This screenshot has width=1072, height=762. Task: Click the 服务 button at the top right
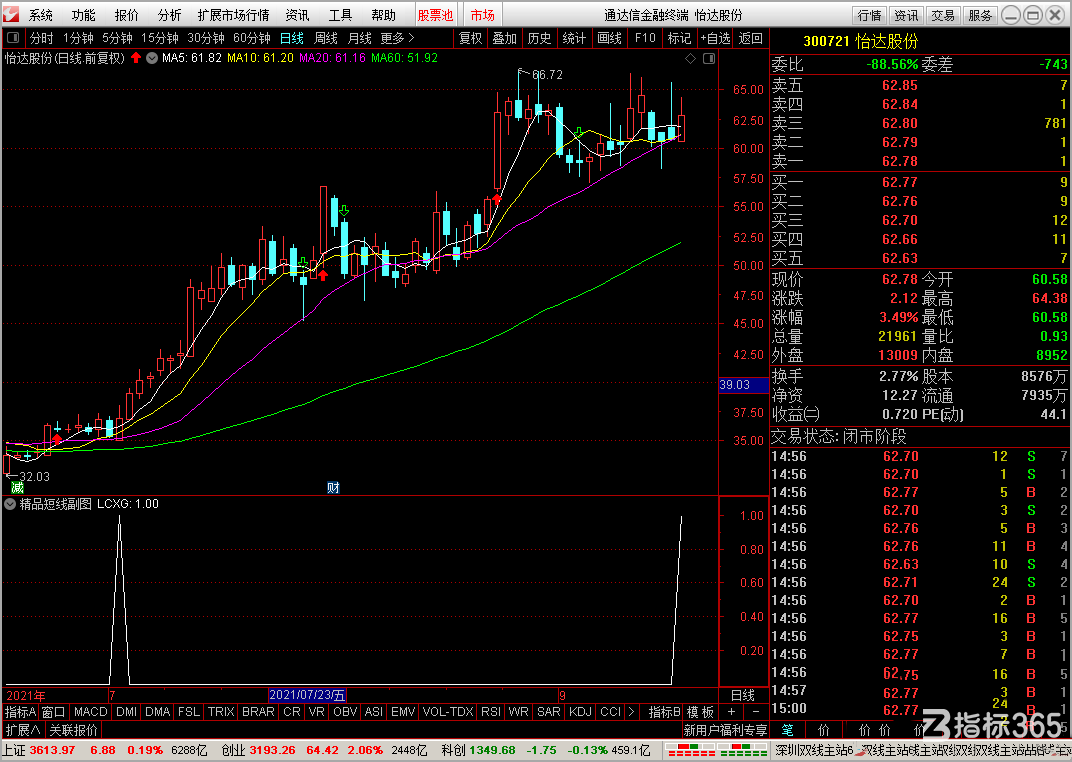[980, 15]
